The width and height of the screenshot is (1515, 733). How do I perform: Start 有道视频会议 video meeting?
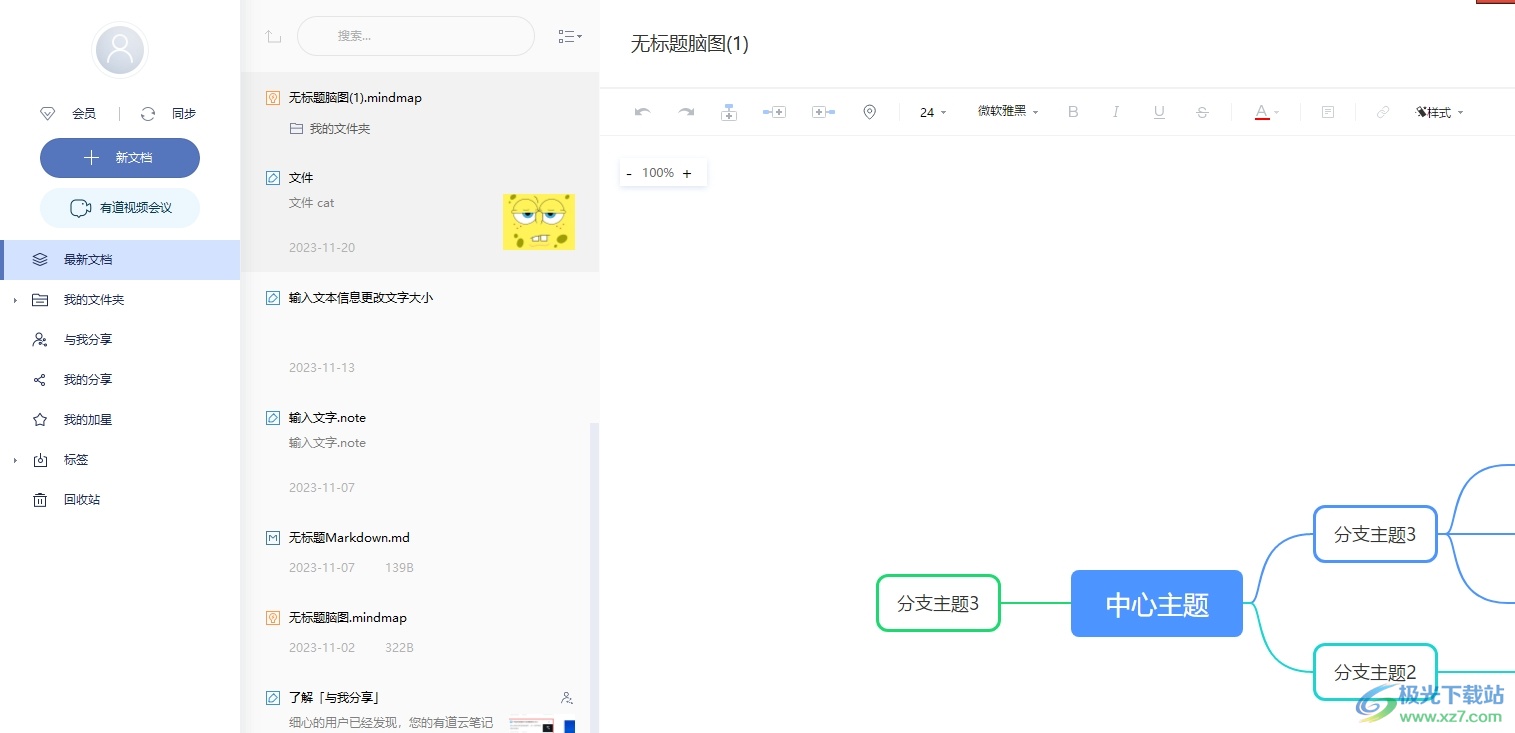pyautogui.click(x=120, y=208)
